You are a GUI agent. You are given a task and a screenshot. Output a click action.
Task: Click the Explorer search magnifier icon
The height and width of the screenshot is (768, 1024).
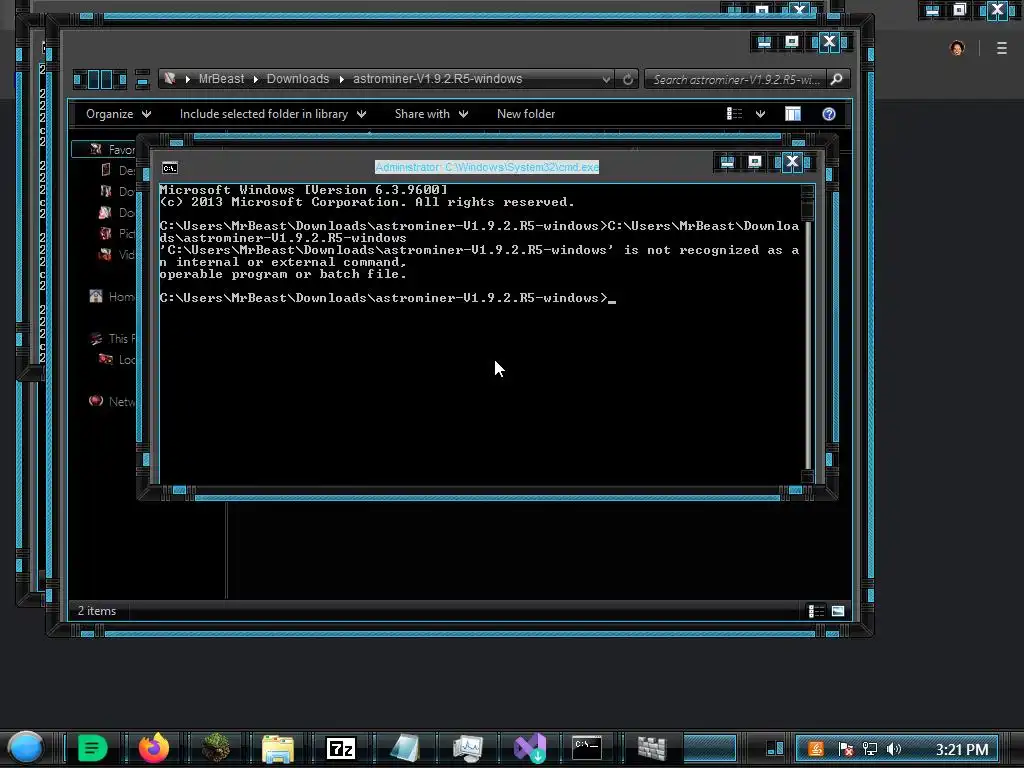(x=837, y=79)
